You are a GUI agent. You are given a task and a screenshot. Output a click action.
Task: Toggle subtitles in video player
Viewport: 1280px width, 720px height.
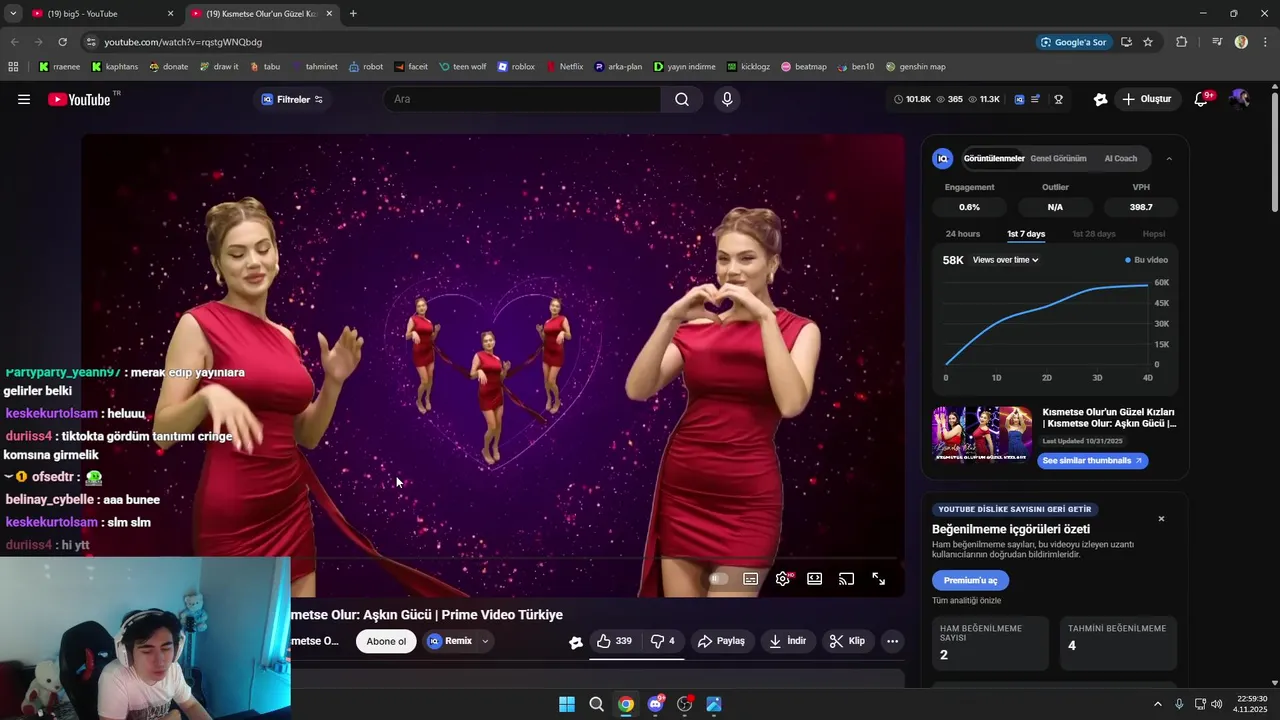751,579
